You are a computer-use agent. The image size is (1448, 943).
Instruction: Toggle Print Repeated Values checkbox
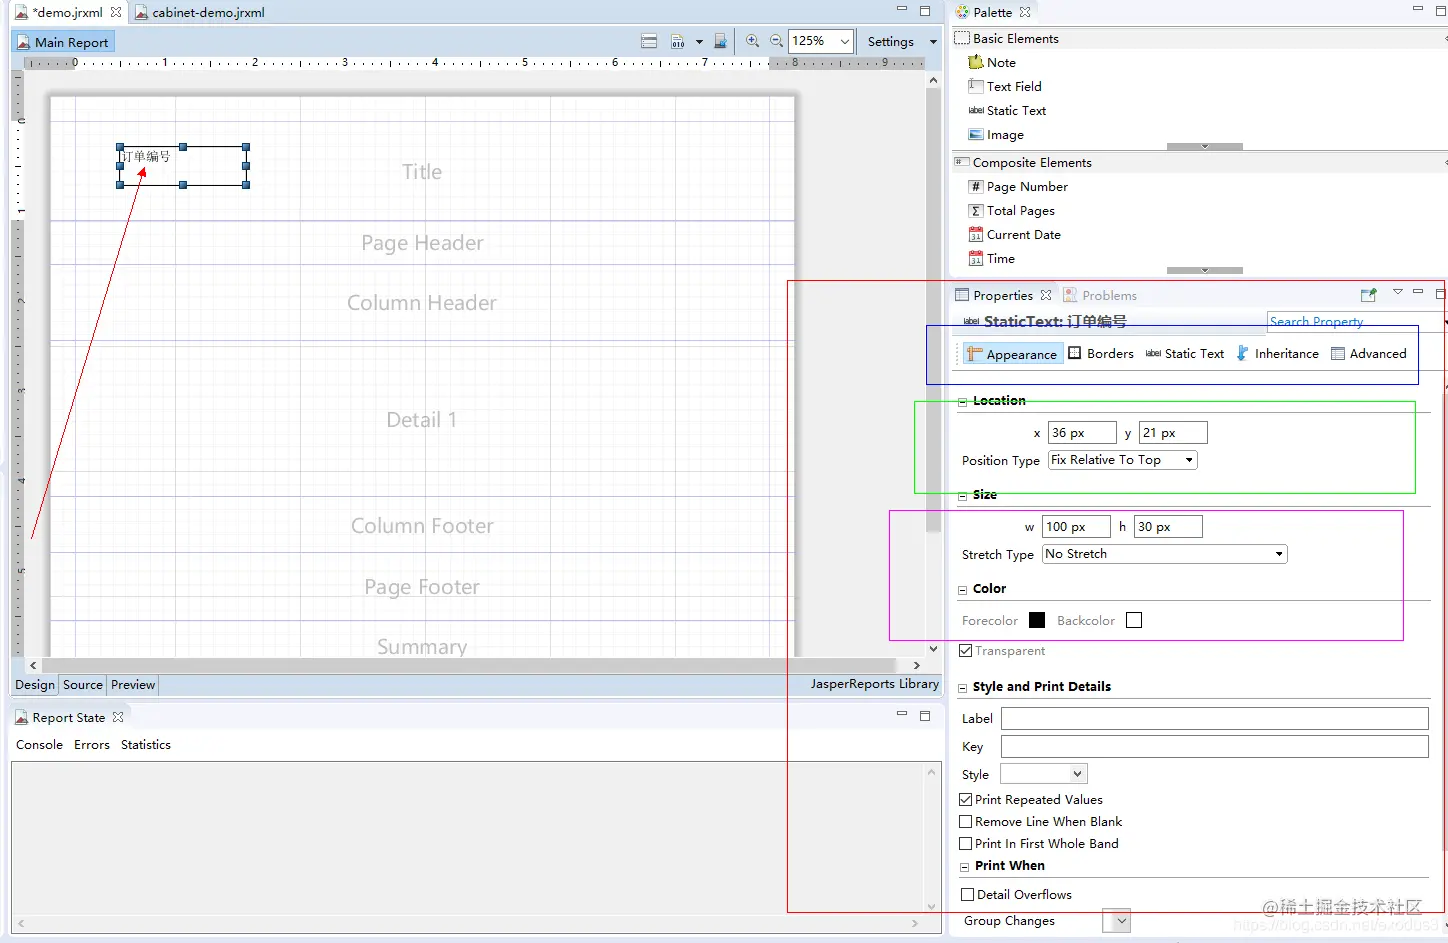pyautogui.click(x=966, y=799)
